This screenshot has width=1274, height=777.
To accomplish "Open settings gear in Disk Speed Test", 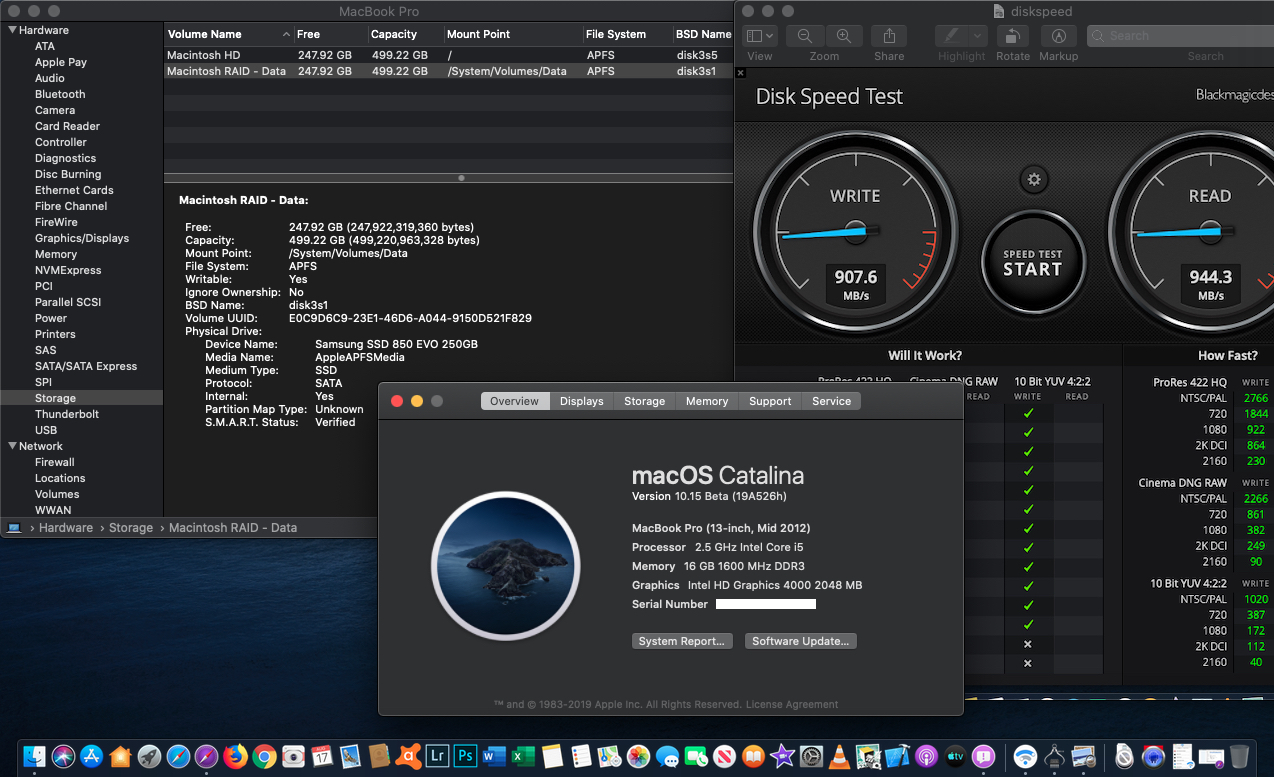I will coord(1033,180).
